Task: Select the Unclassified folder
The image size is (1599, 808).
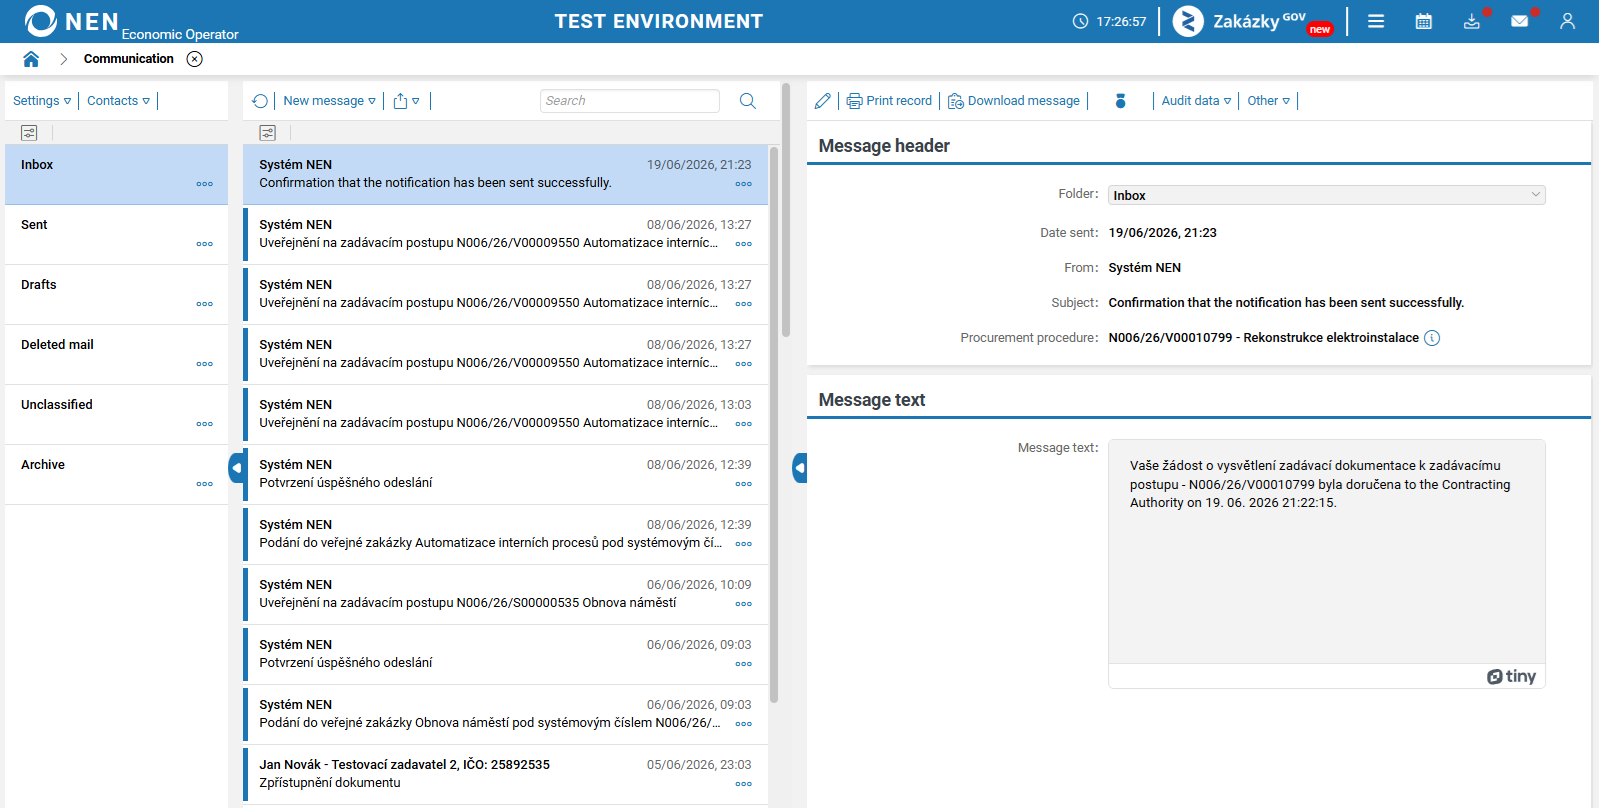Action: [116, 415]
